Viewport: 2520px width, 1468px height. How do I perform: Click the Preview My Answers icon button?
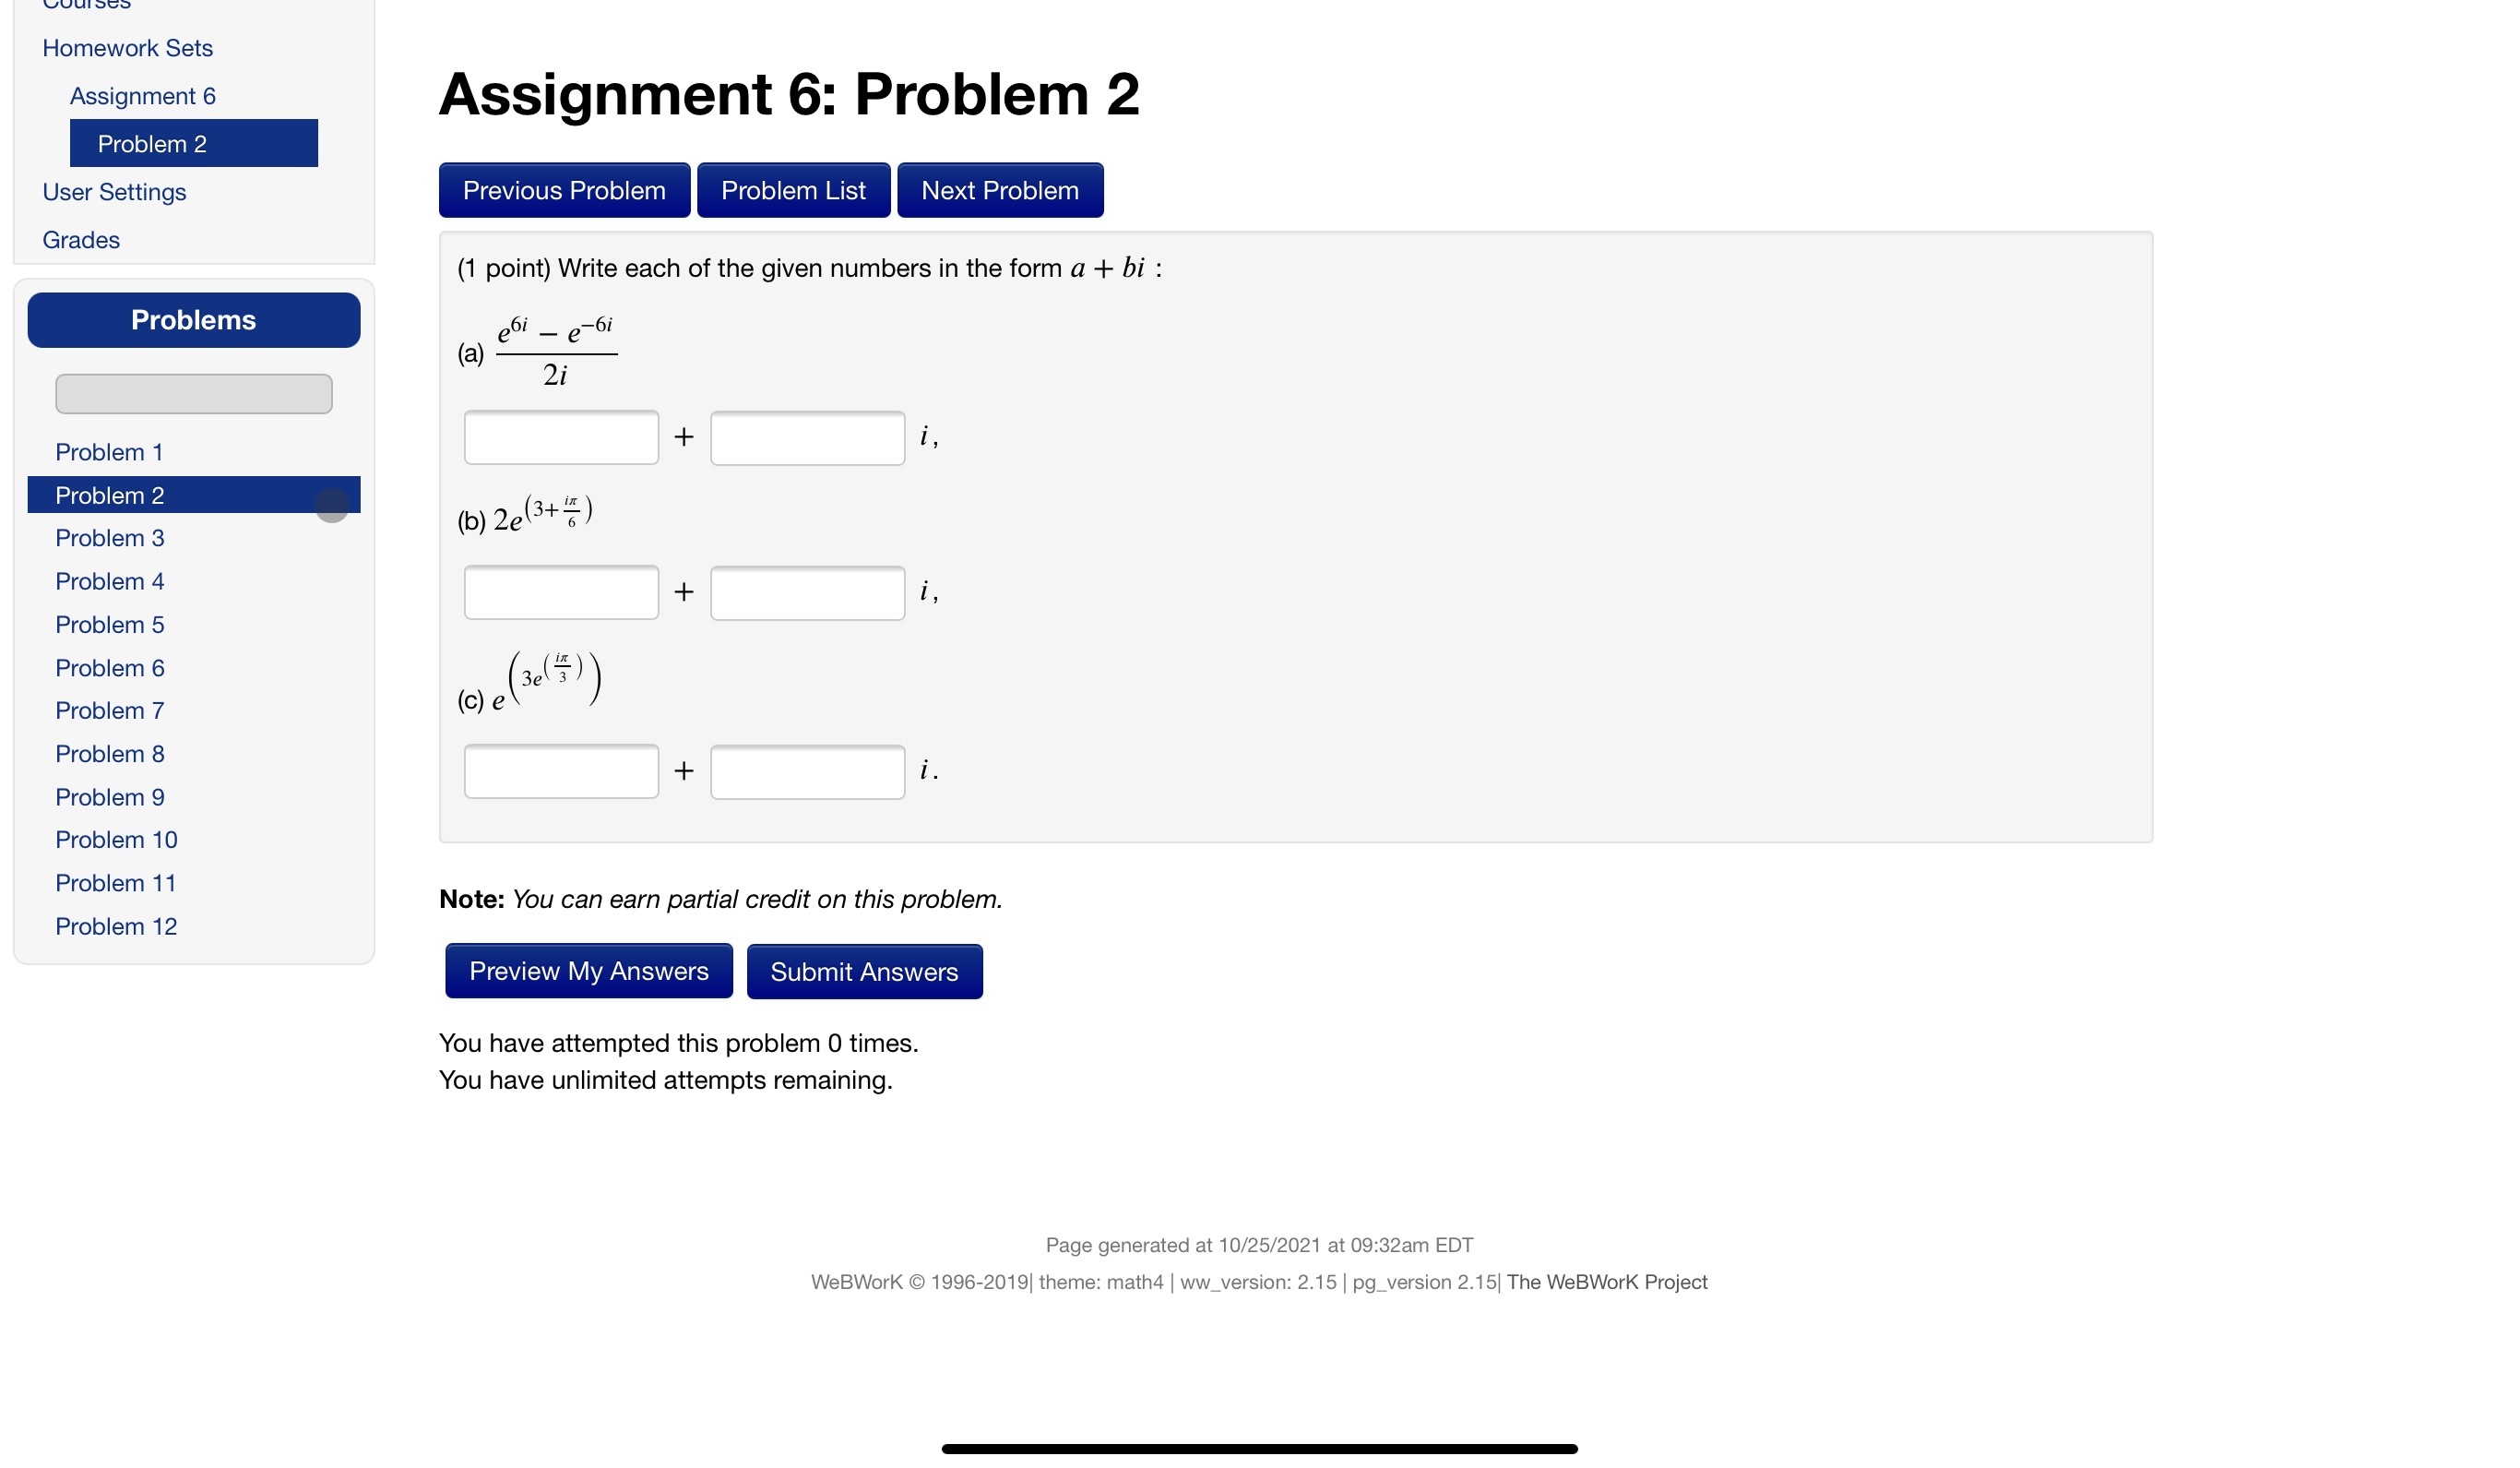[588, 970]
